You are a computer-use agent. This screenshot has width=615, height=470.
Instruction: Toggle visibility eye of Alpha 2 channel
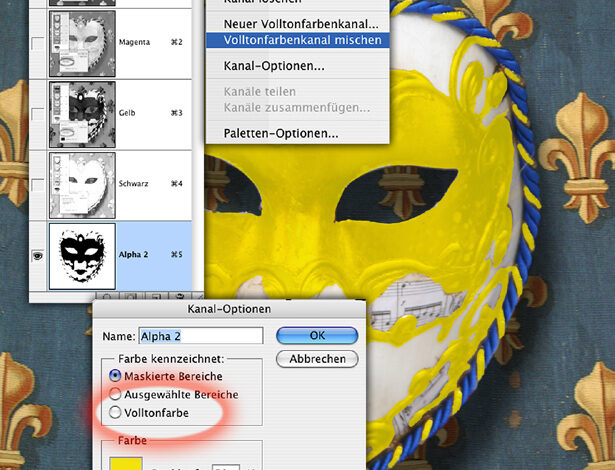pos(38,256)
